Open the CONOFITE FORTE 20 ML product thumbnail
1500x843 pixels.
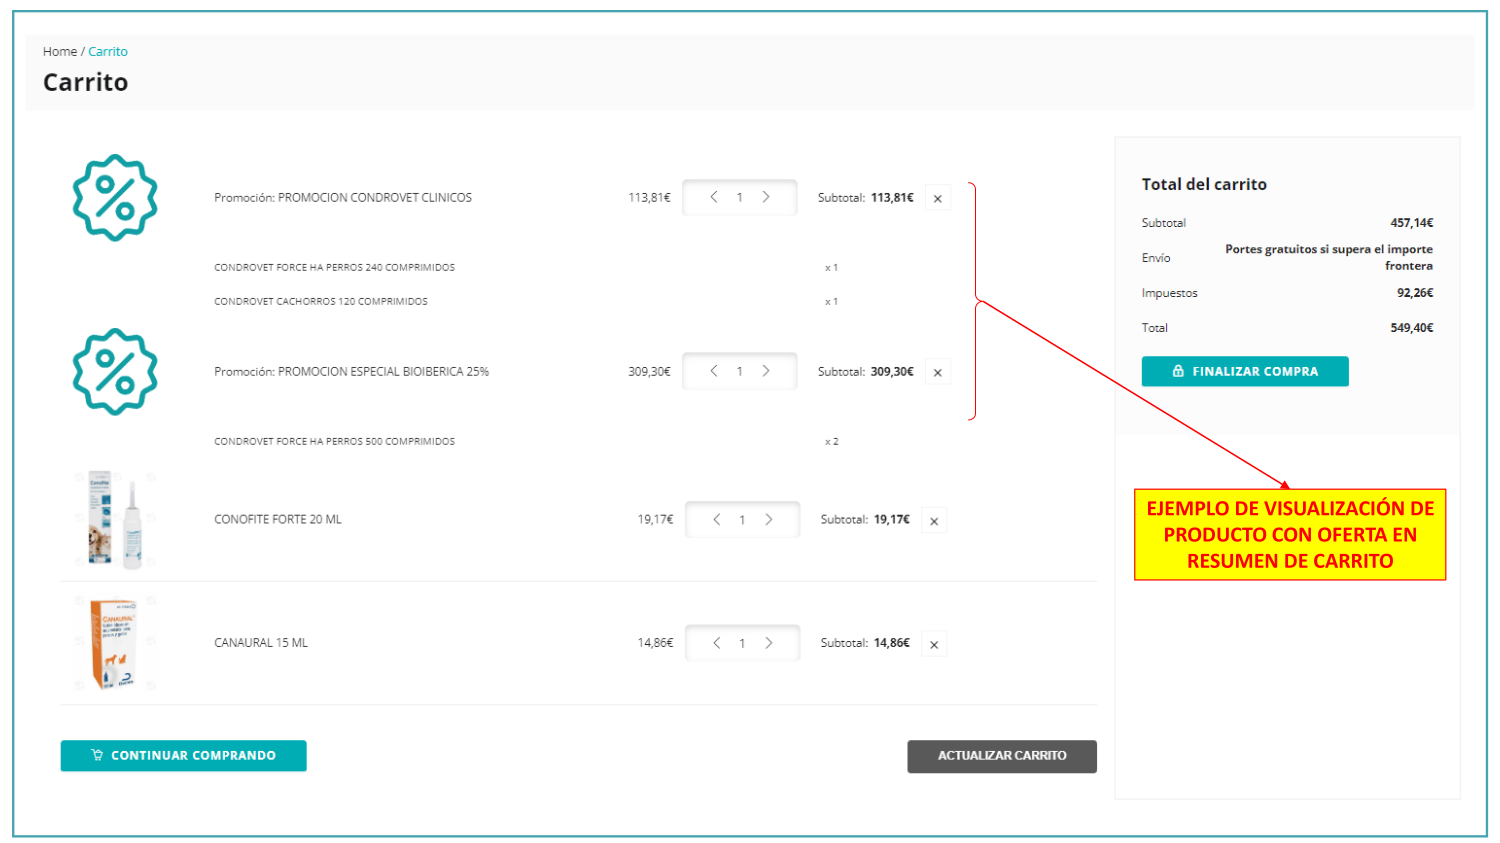115,520
